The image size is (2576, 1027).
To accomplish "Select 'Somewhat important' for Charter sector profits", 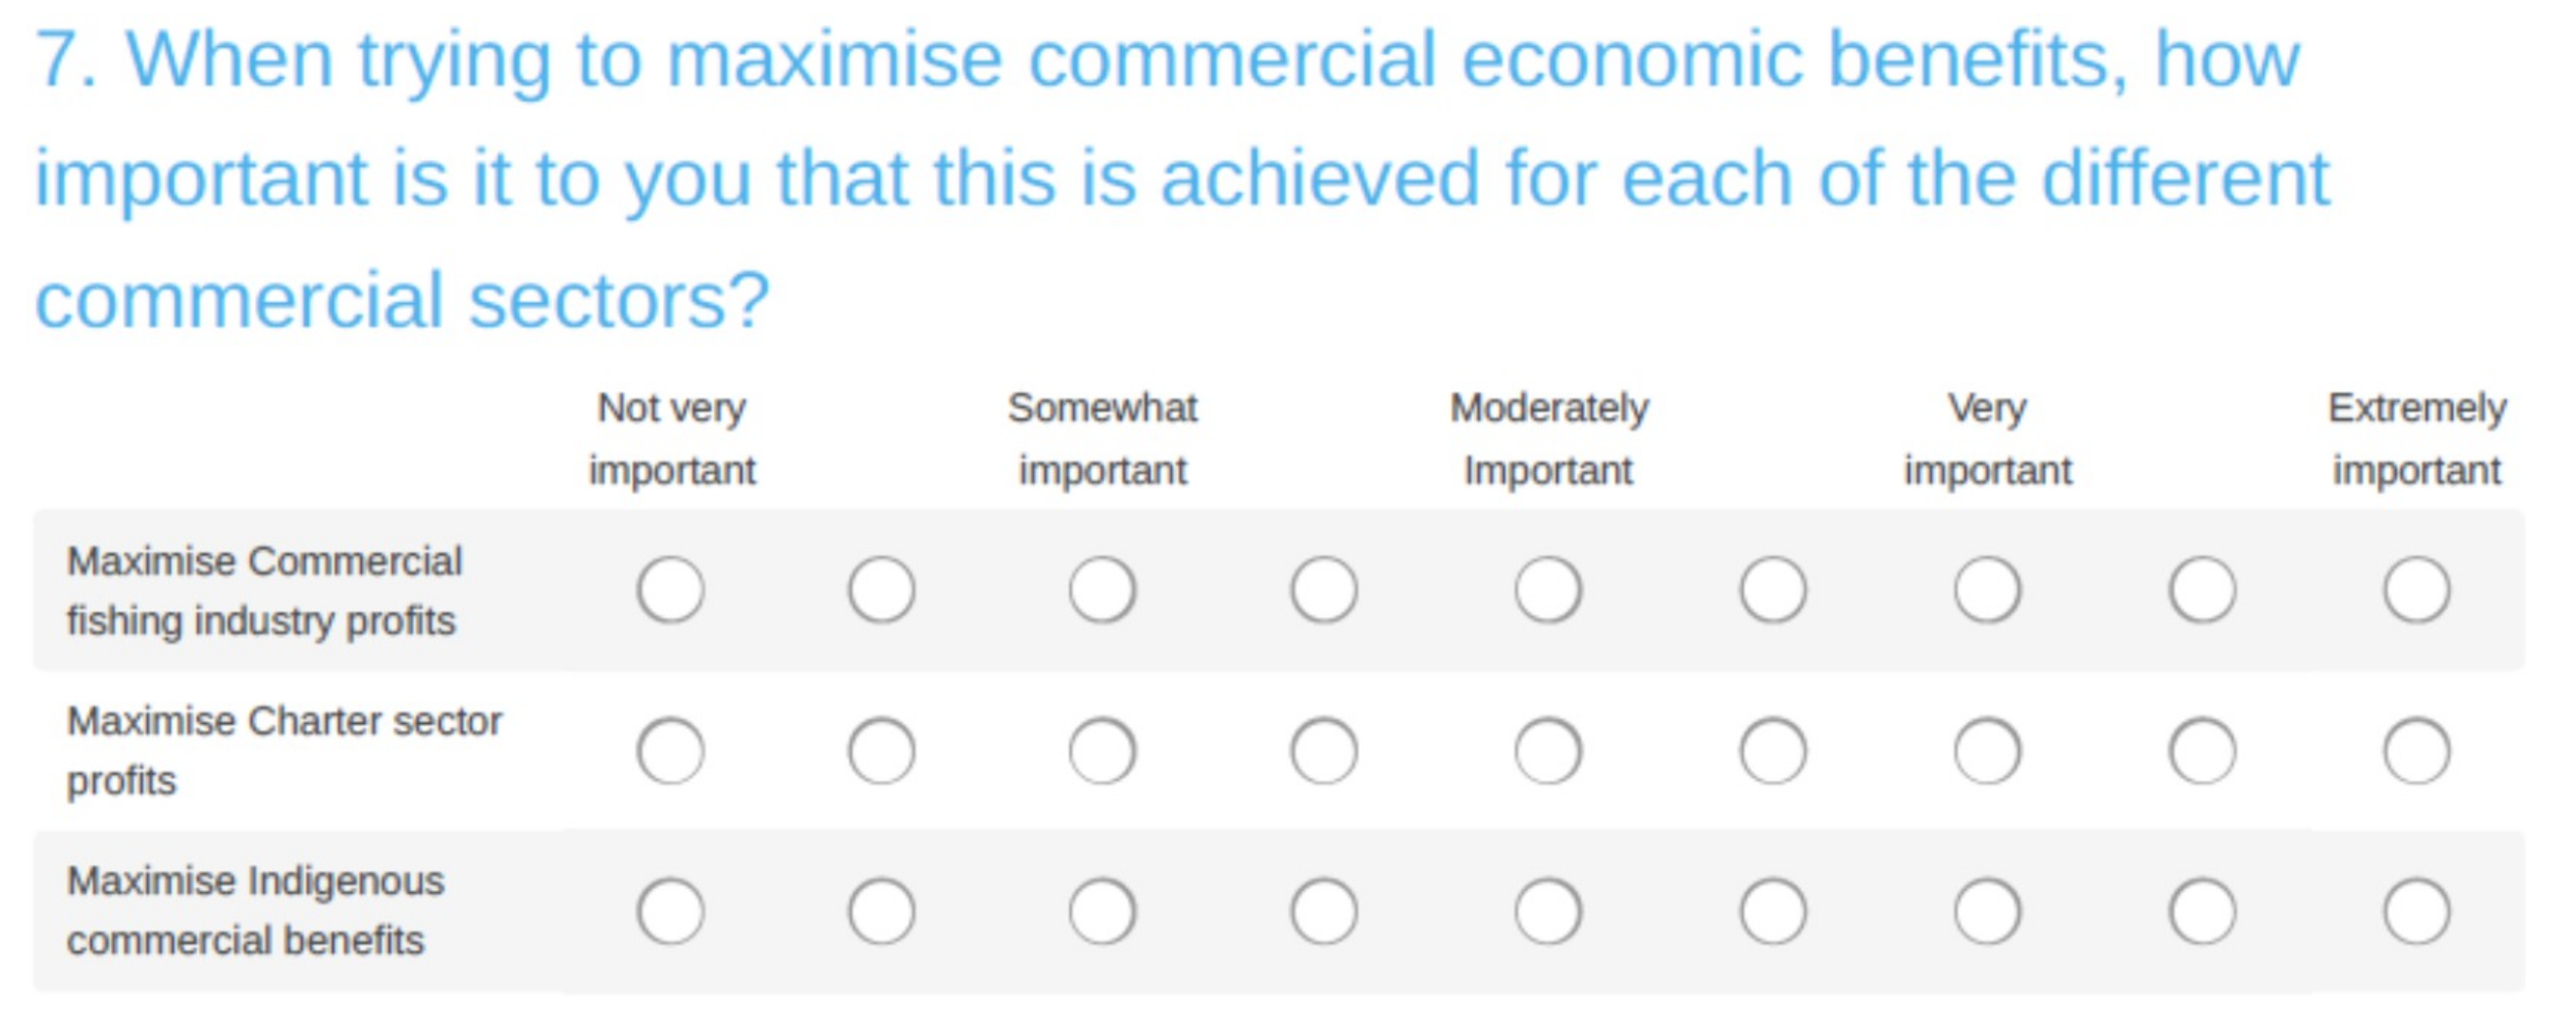I will pos(1102,750).
